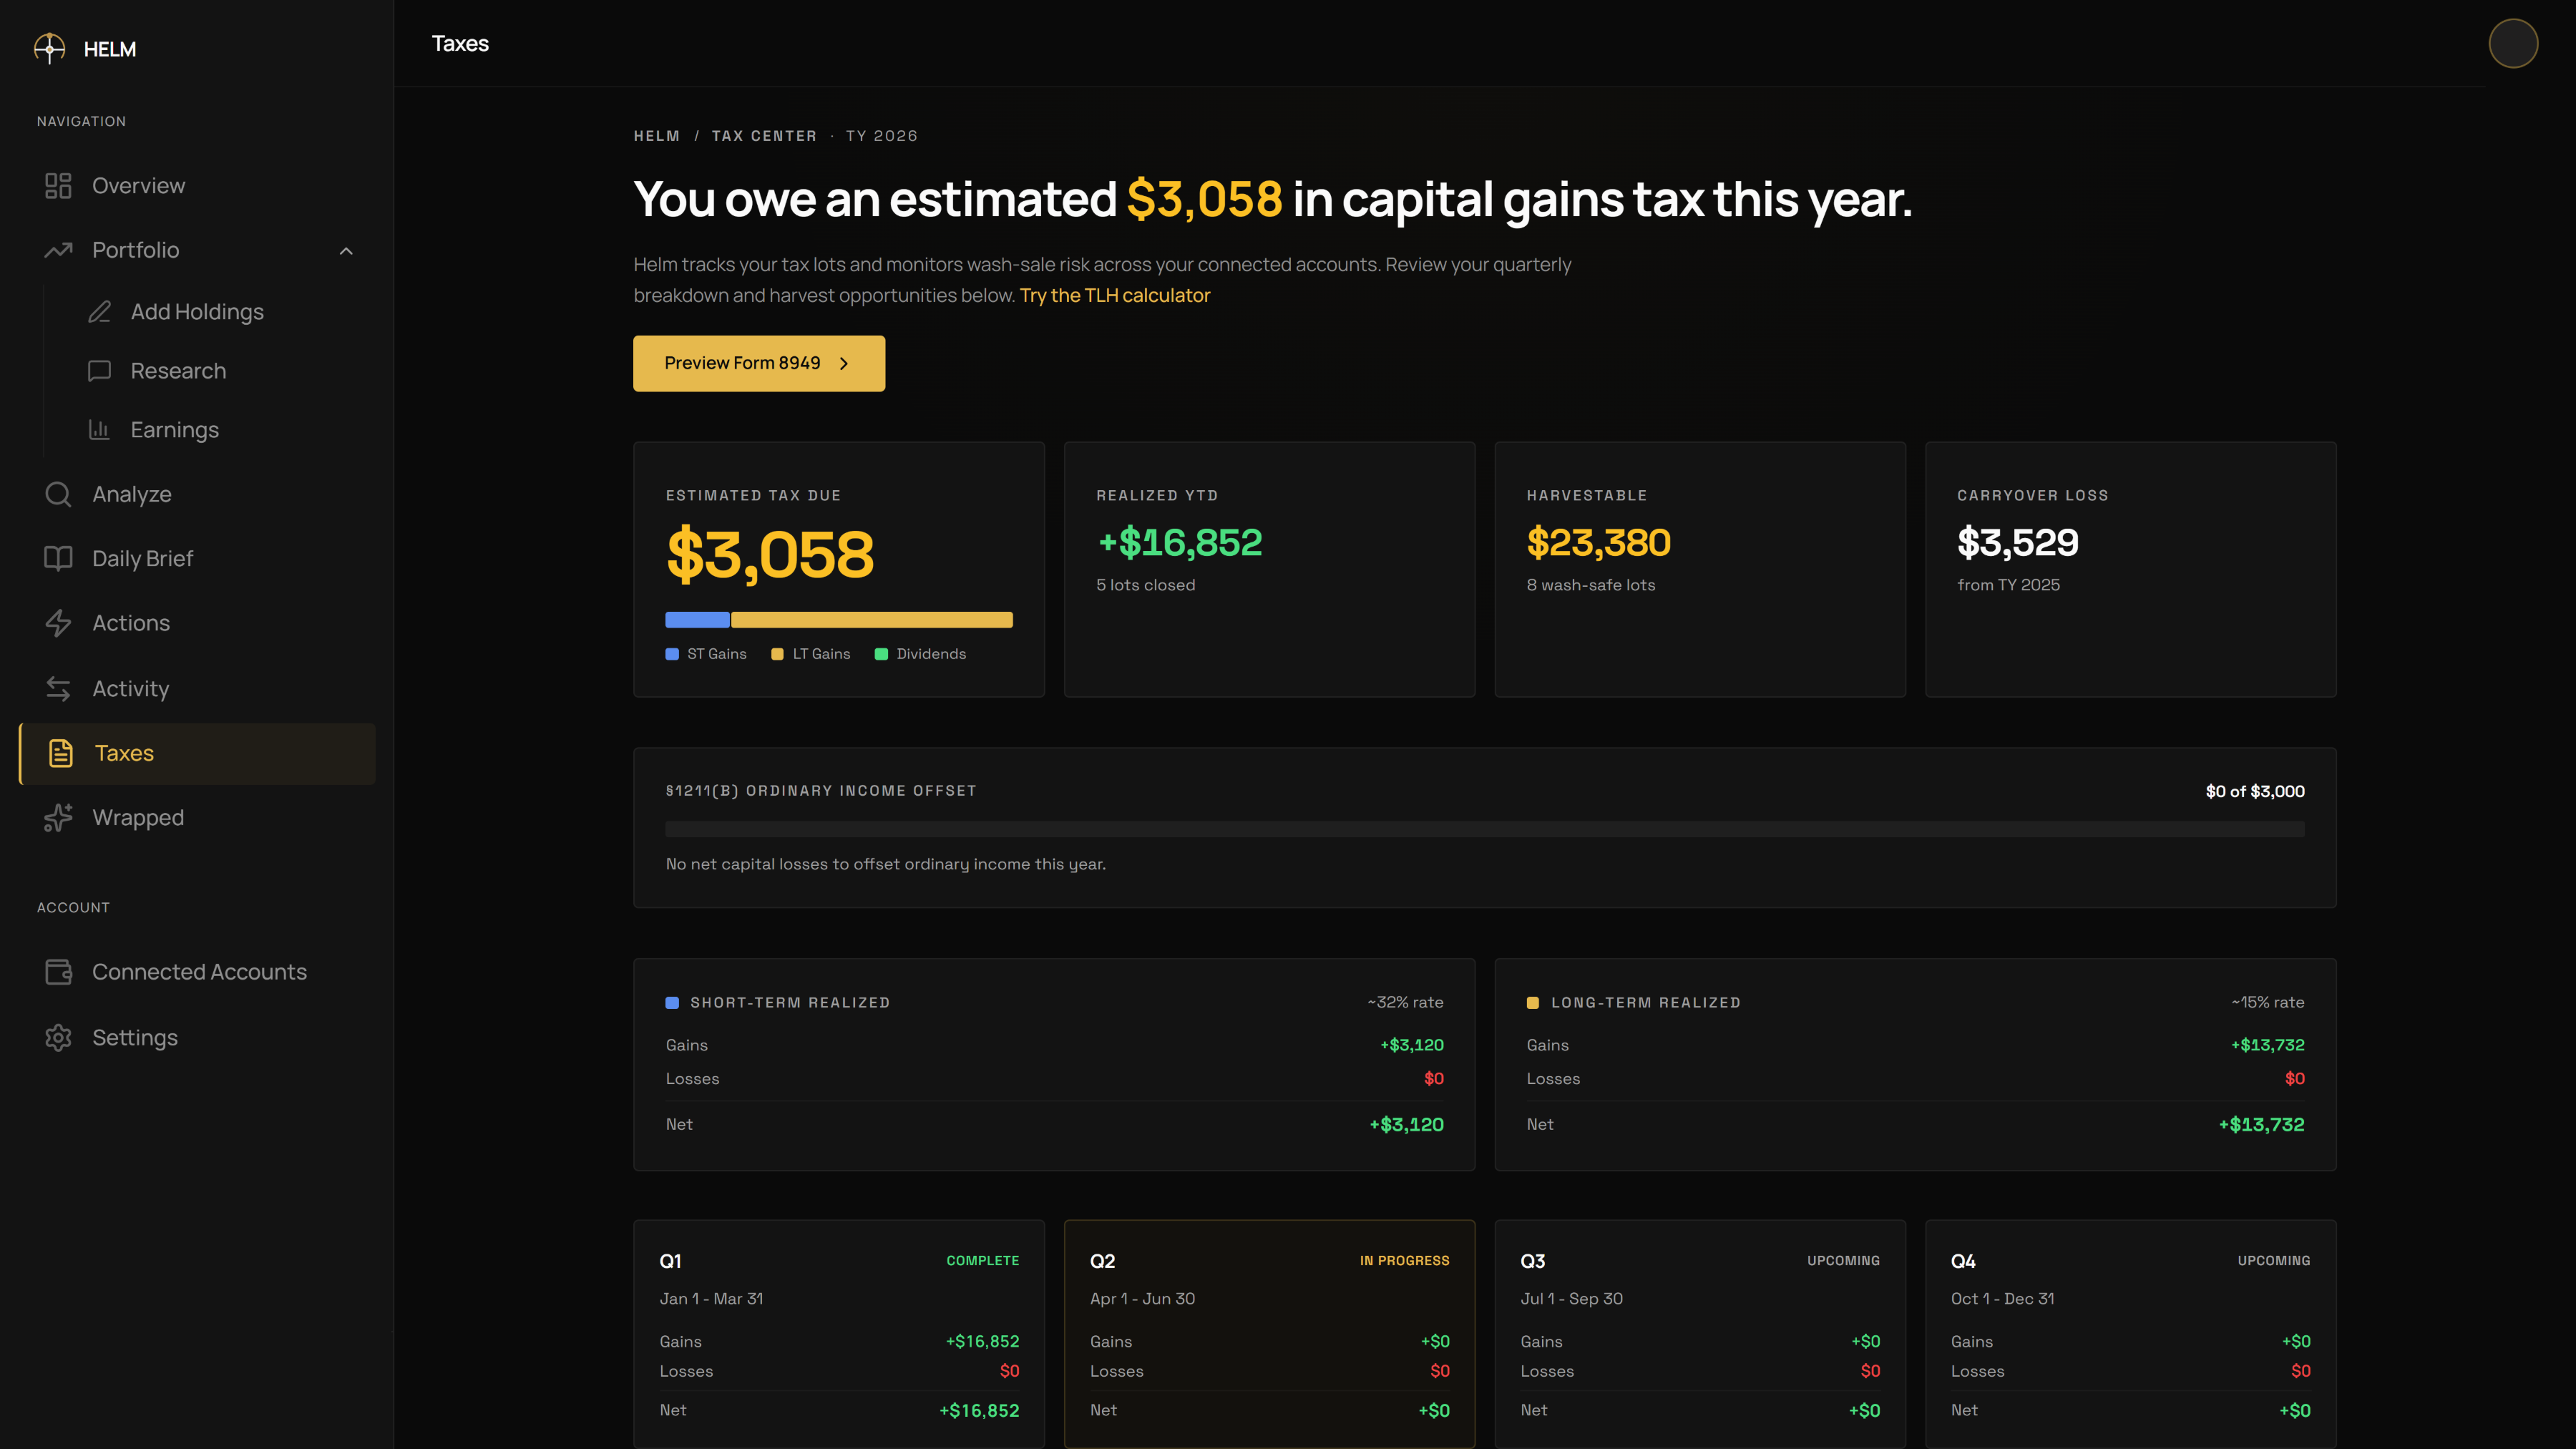The width and height of the screenshot is (2576, 1449).
Task: Click the Realized YTD +$16,852 value
Action: click(x=1180, y=543)
